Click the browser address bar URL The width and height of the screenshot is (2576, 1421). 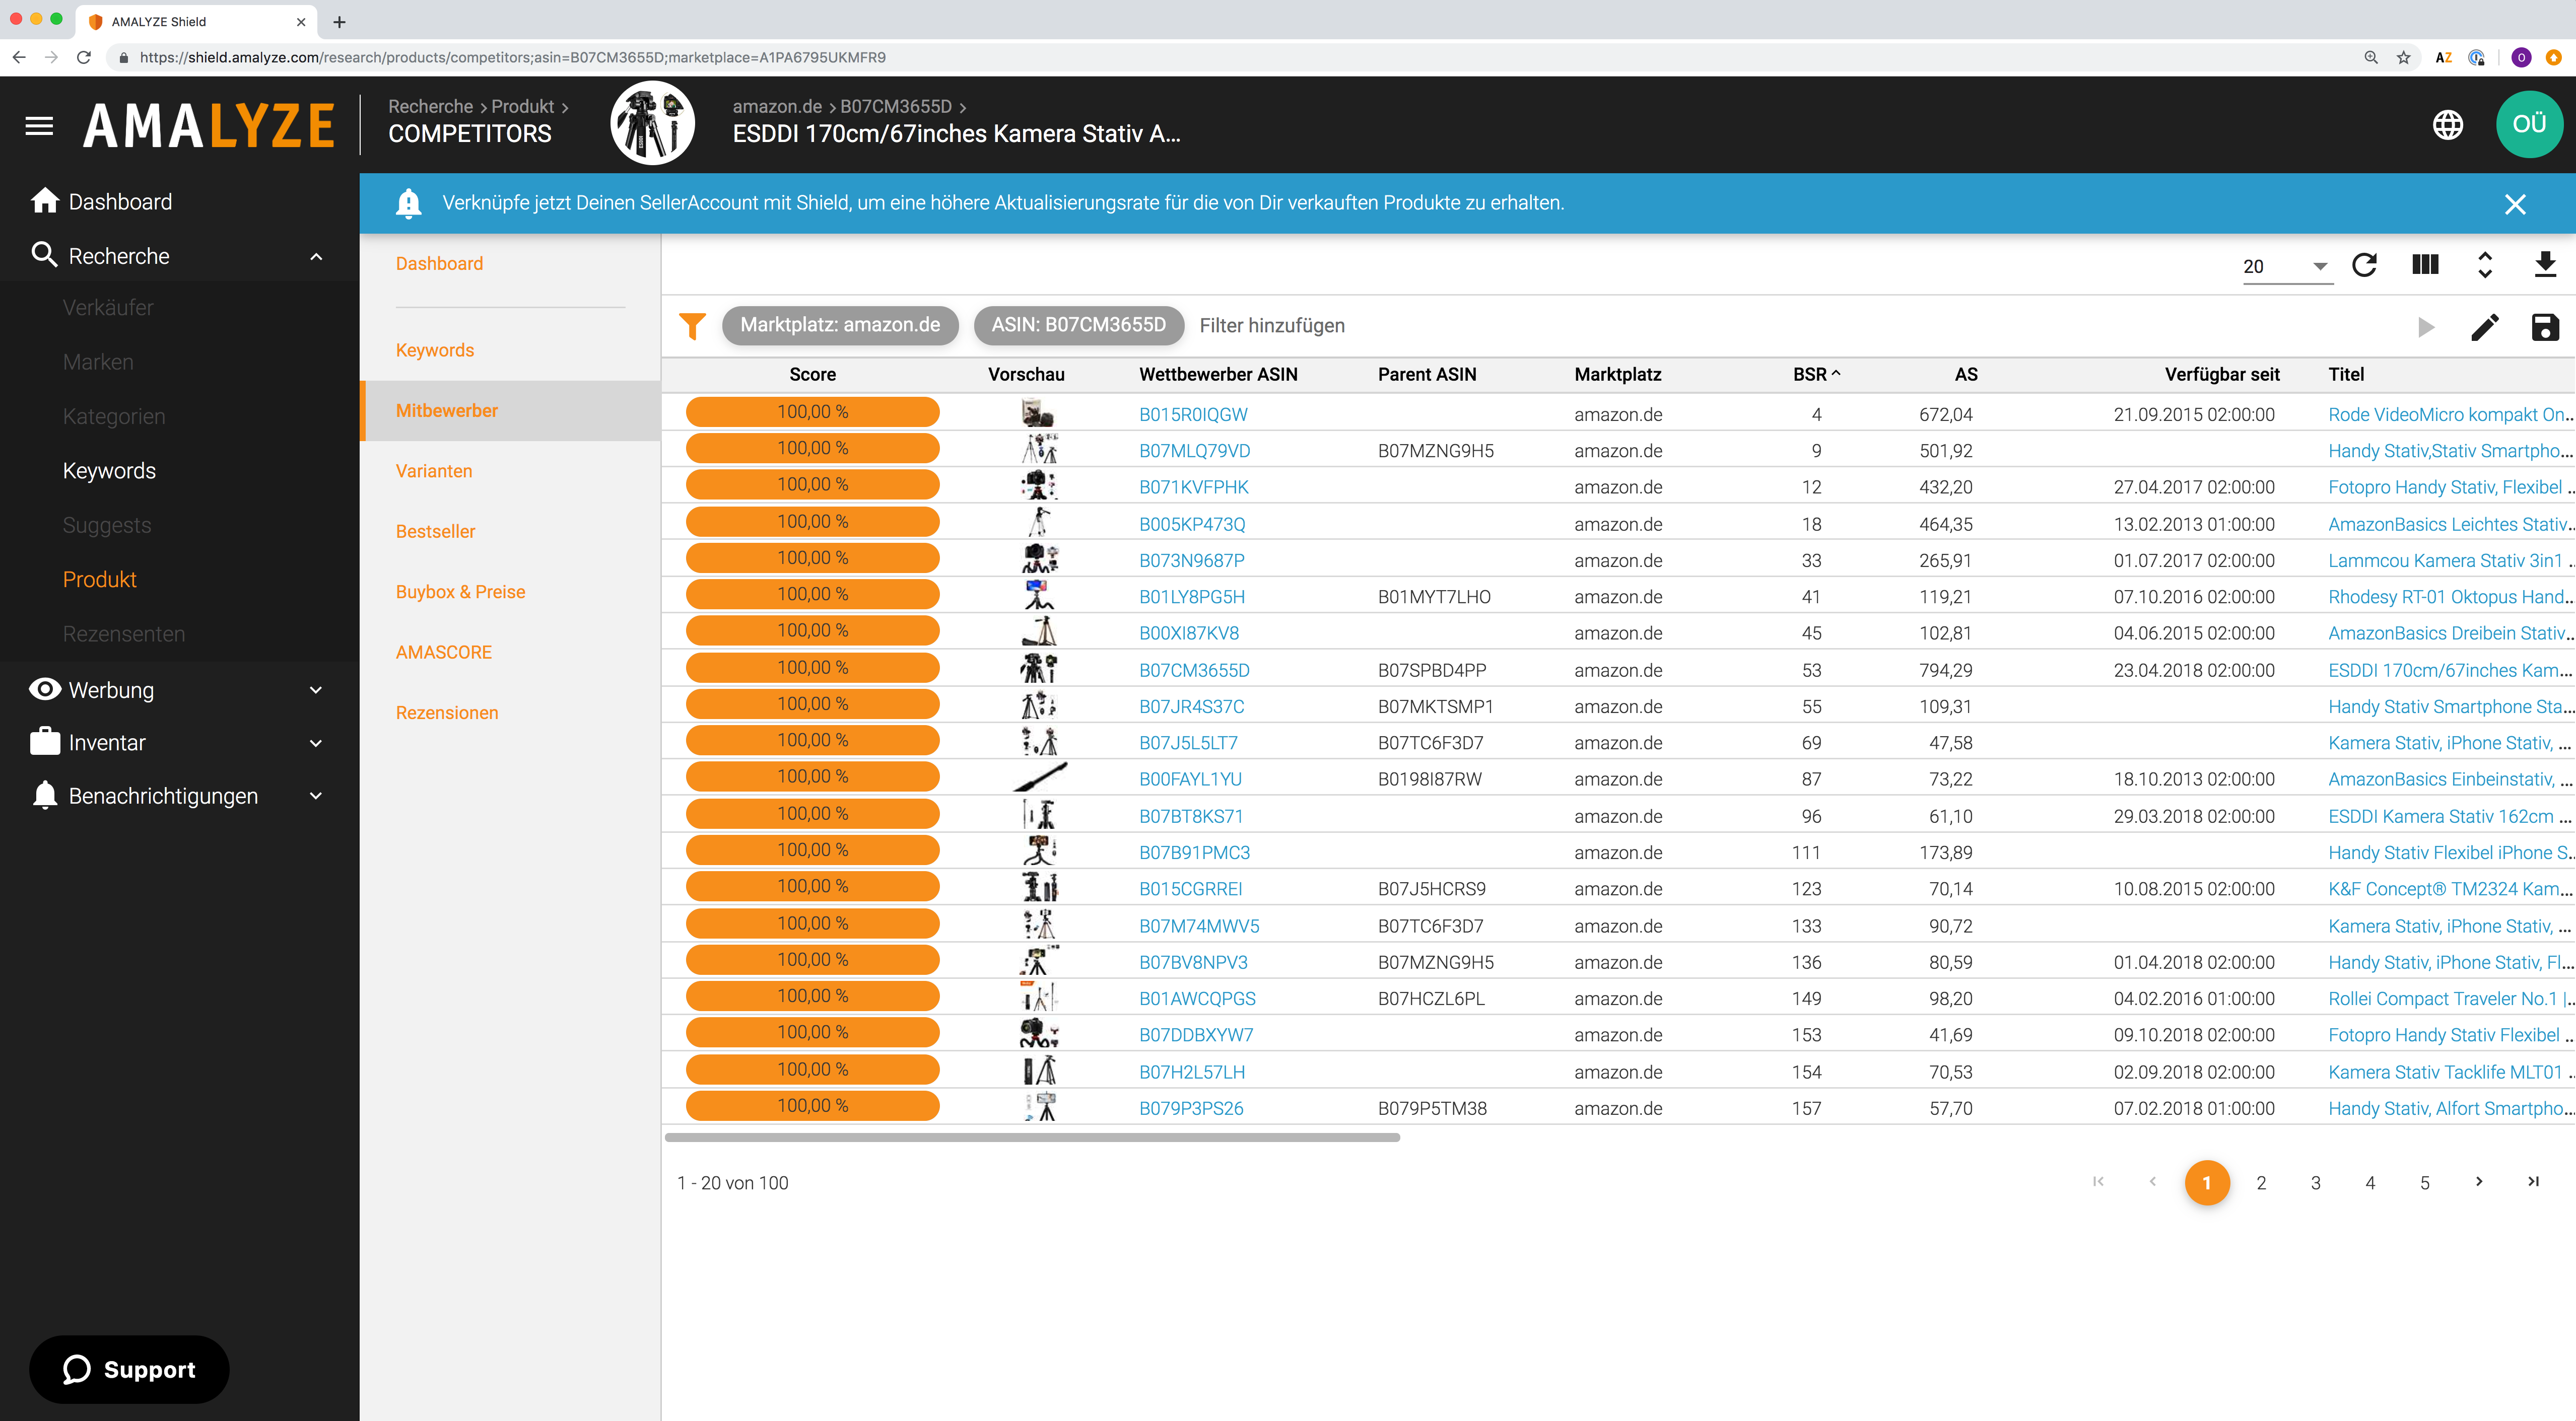513,58
